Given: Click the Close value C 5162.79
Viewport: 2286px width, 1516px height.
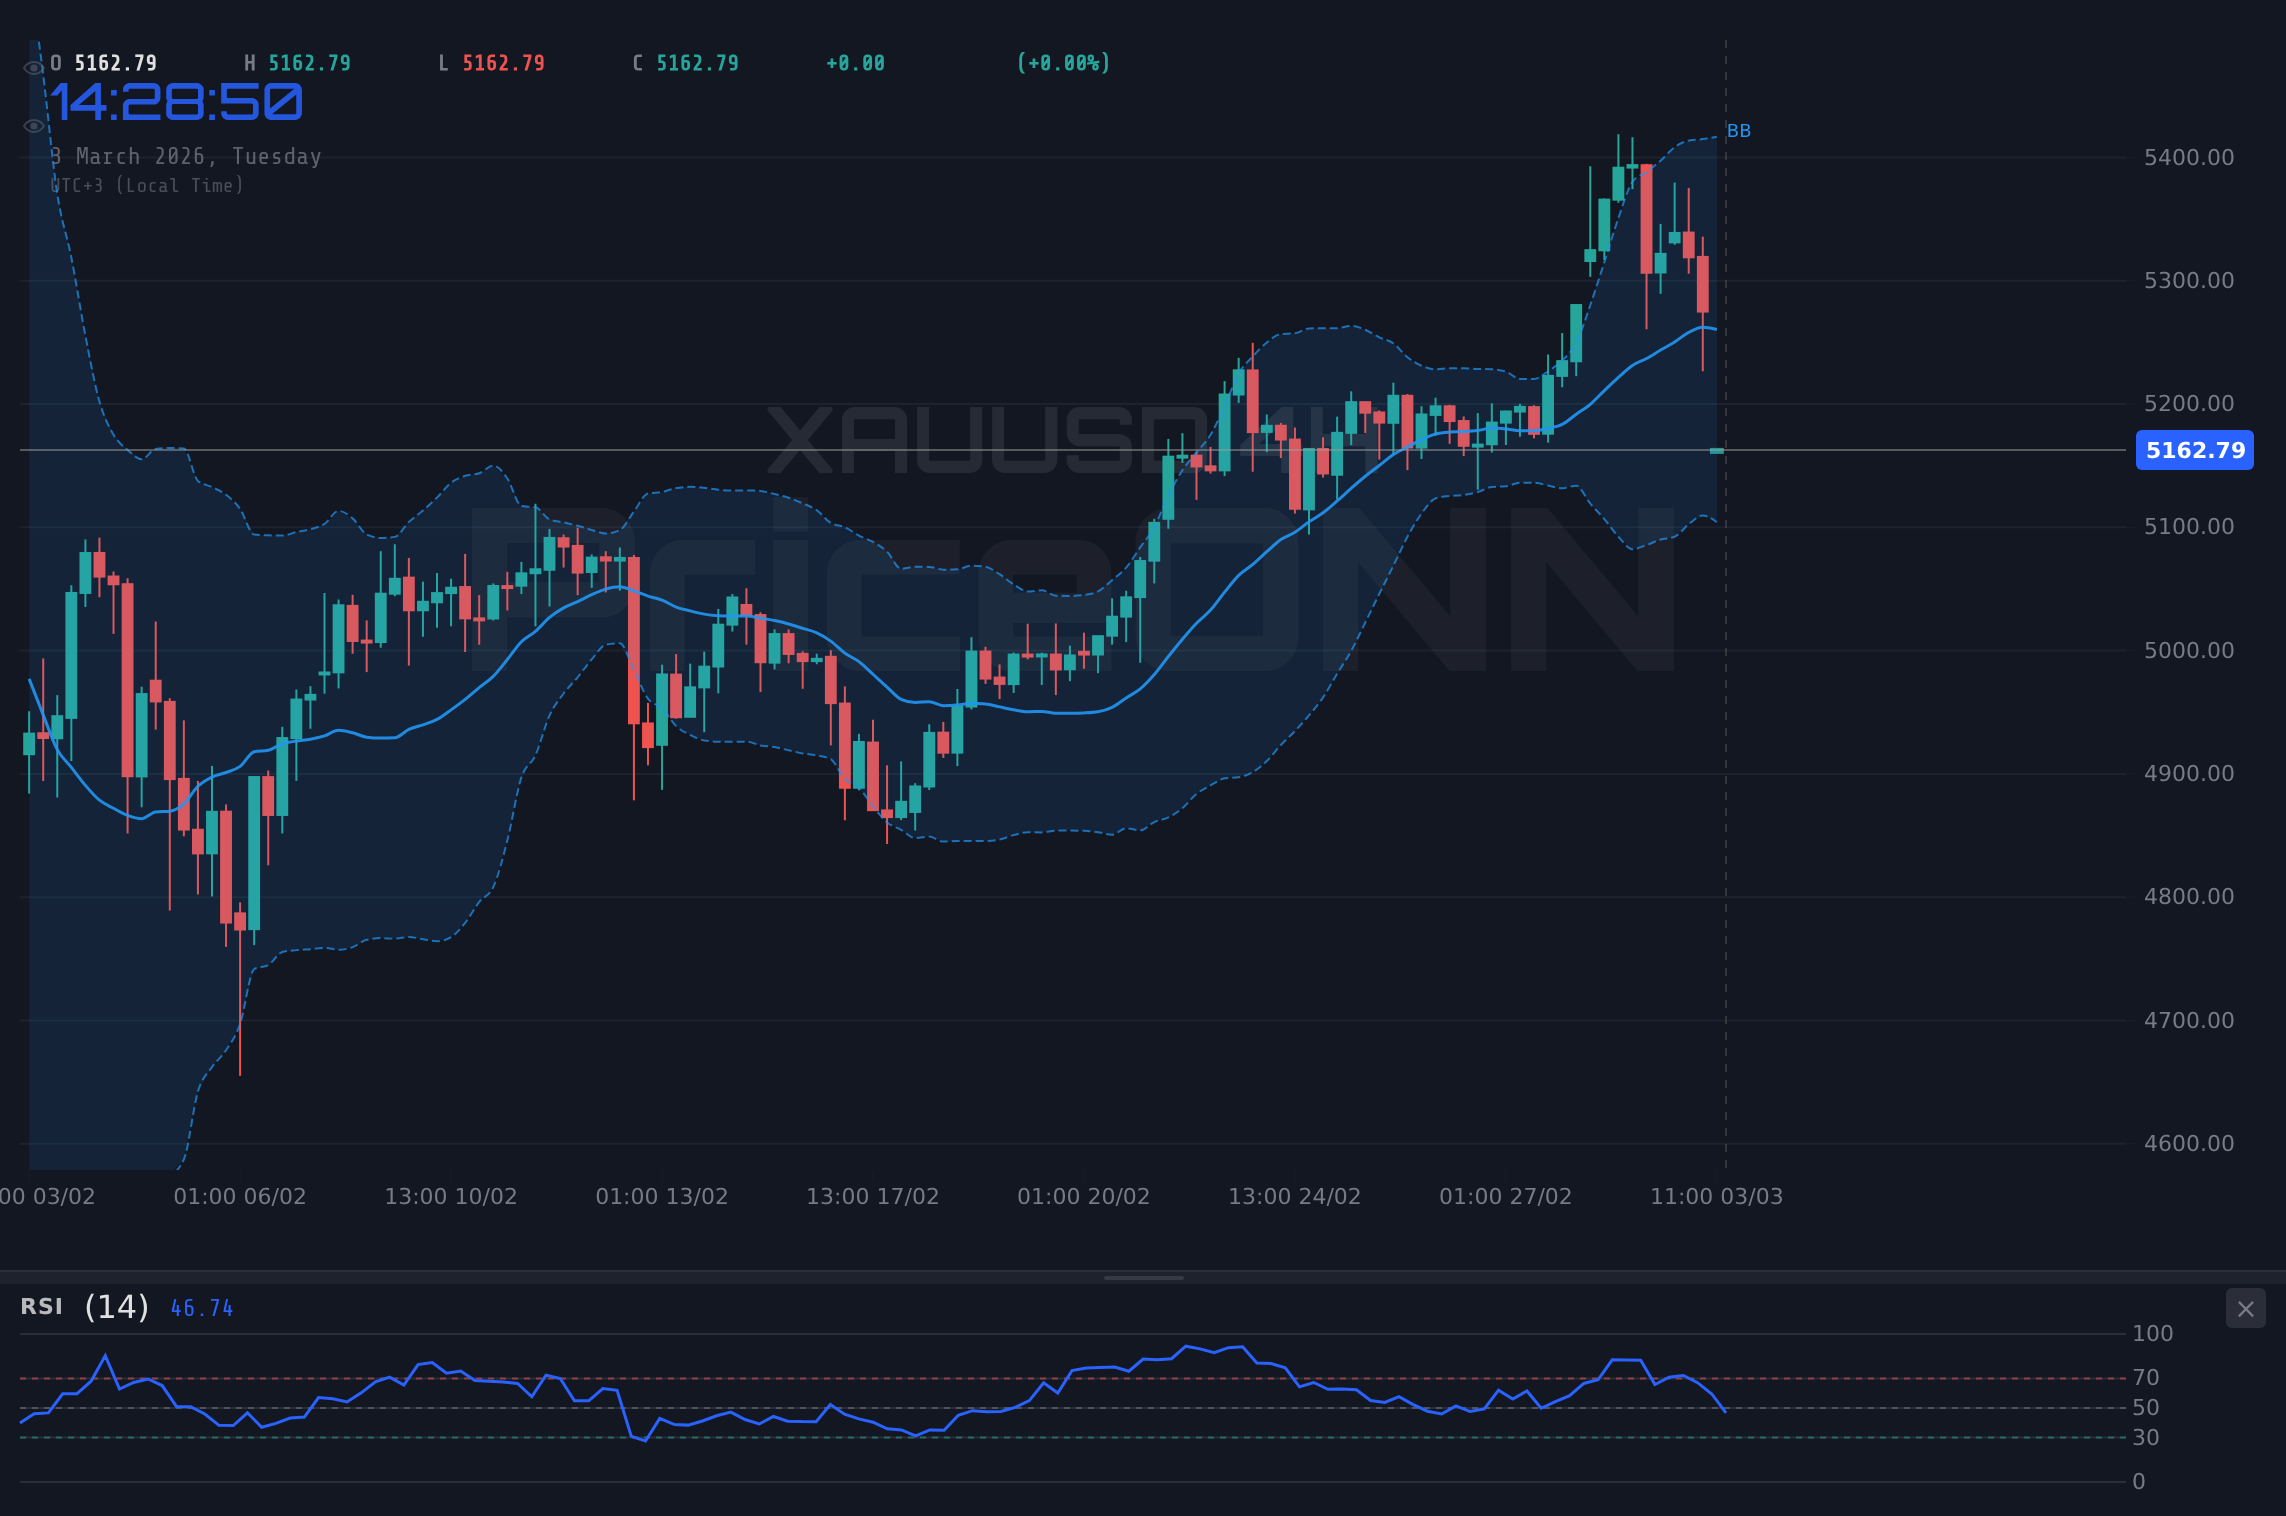Looking at the screenshot, I should tap(685, 62).
